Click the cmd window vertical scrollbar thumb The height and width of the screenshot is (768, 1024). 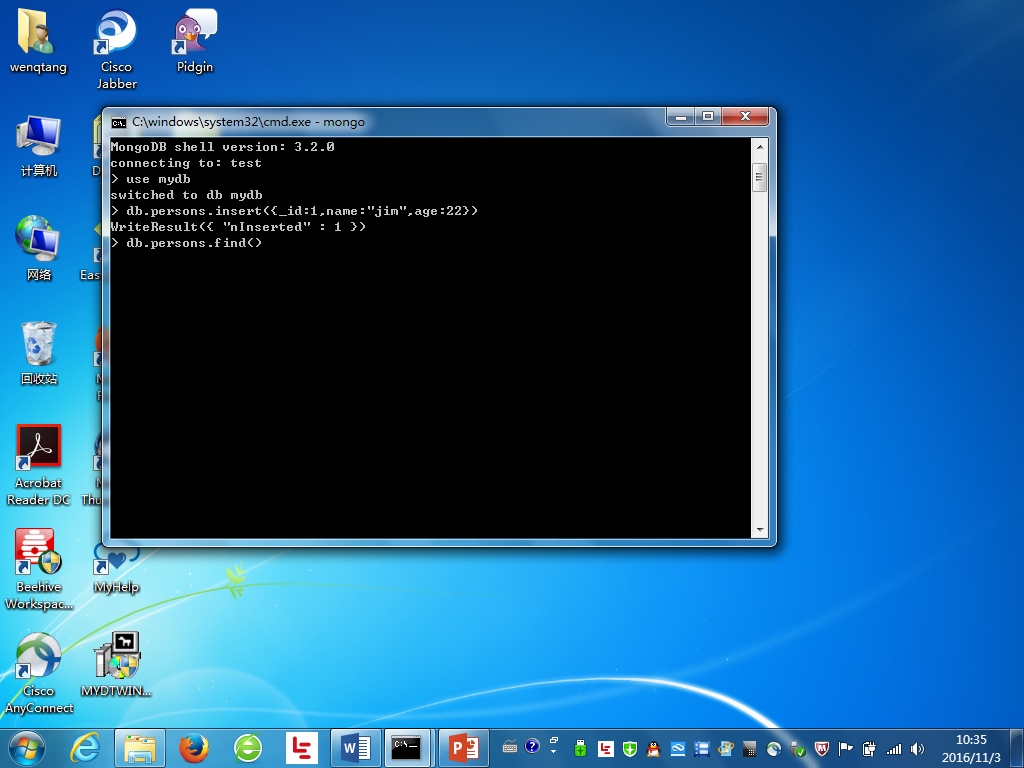[759, 178]
